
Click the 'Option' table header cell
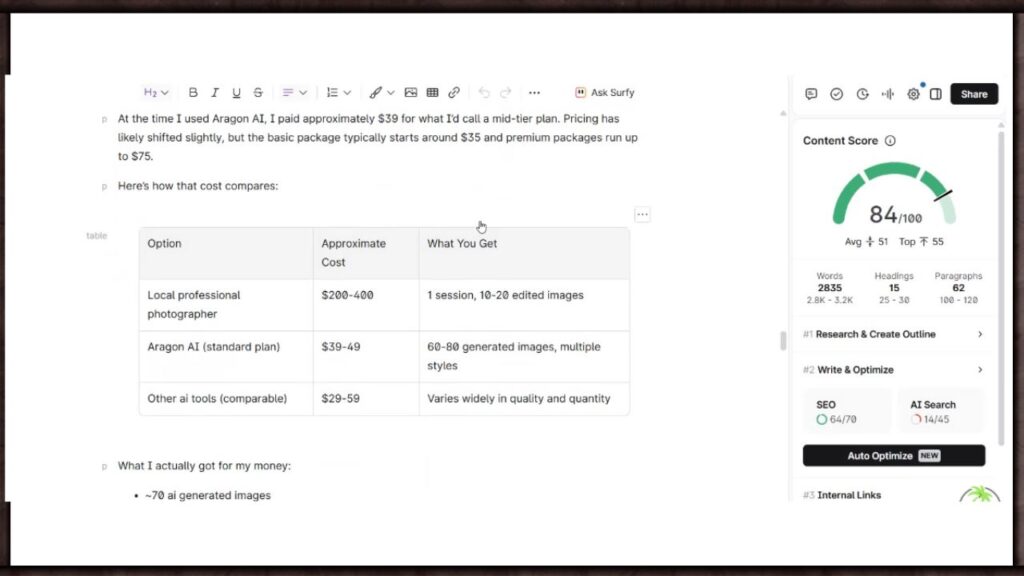(x=226, y=253)
